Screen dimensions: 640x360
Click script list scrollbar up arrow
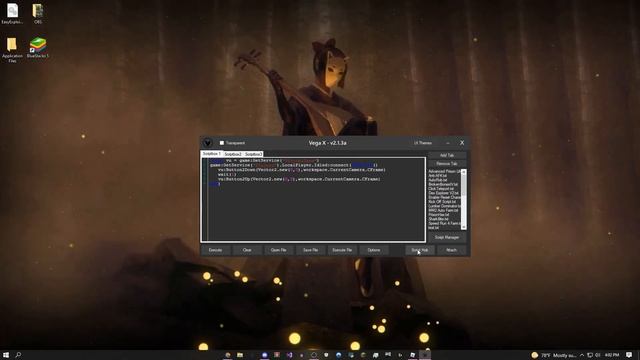coord(464,171)
